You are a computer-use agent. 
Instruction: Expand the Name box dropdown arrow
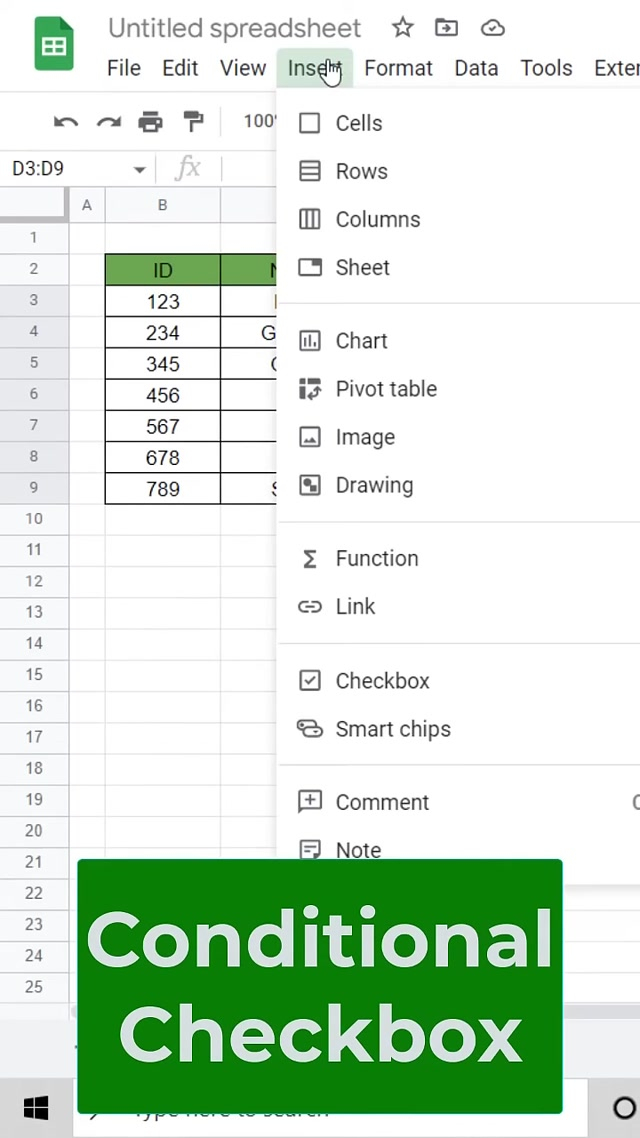coord(139,169)
